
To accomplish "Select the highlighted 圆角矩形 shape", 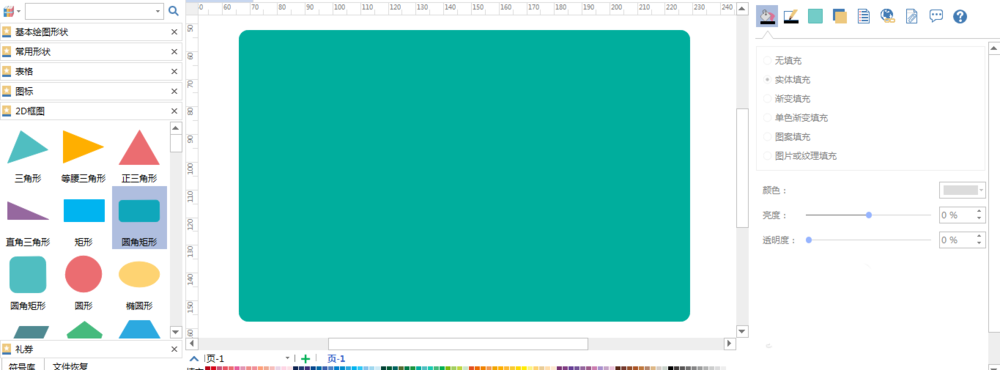I will coord(139,218).
